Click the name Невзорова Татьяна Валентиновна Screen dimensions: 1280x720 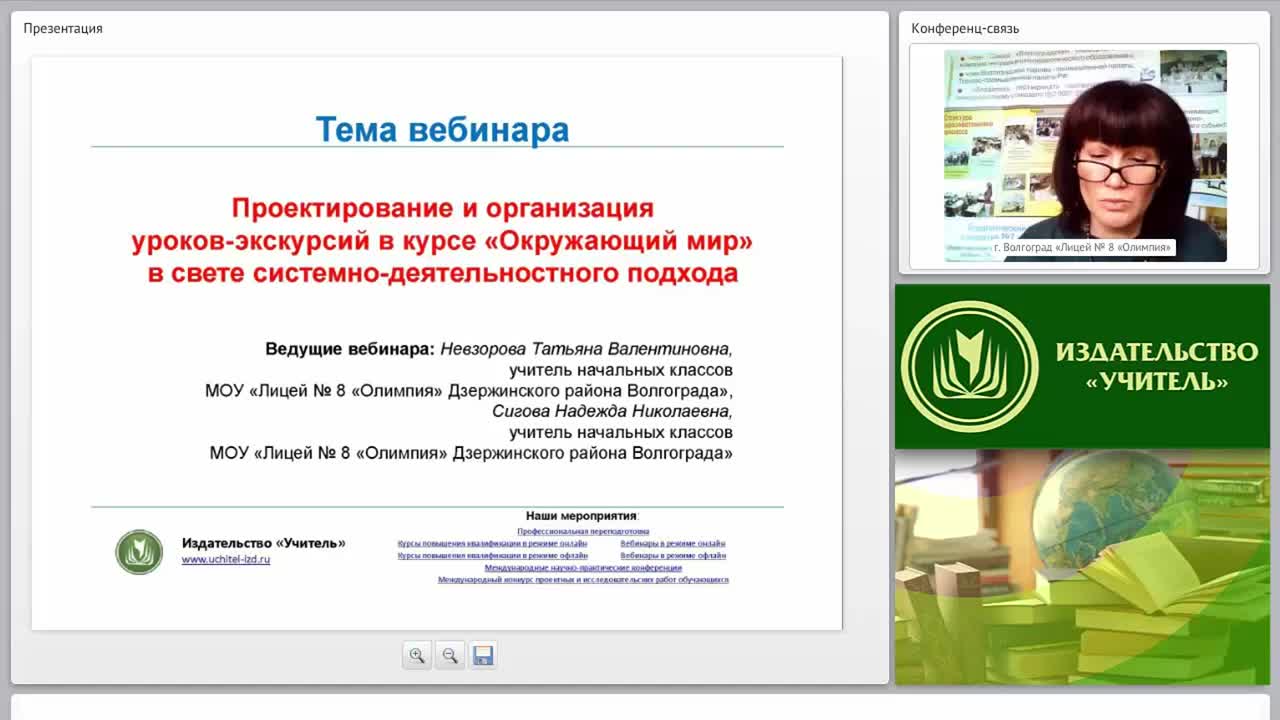[x=586, y=349]
